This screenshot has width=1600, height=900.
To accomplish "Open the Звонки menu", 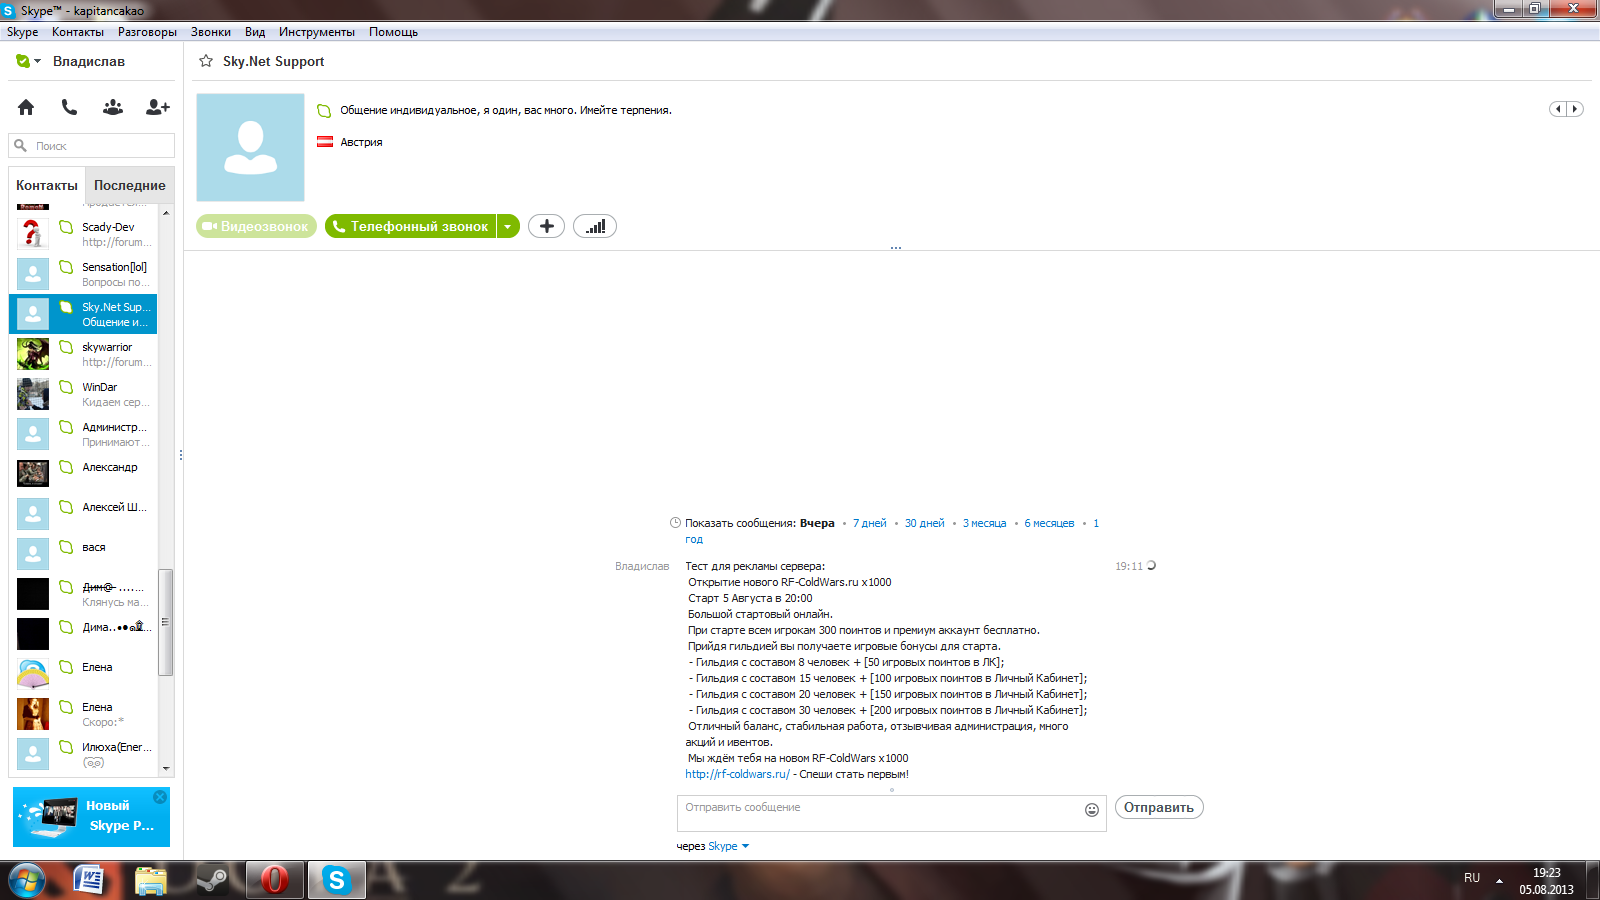I will pyautogui.click(x=211, y=32).
